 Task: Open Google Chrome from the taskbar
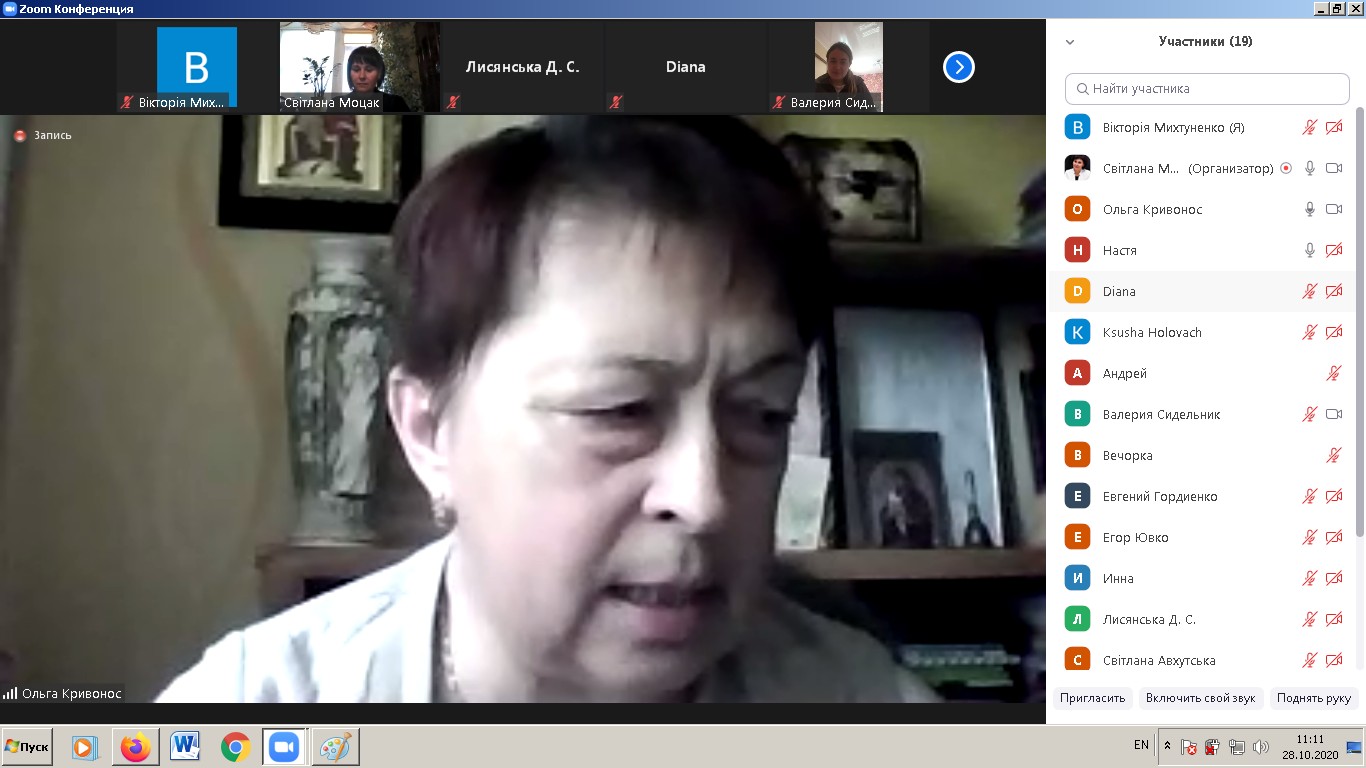pos(235,747)
